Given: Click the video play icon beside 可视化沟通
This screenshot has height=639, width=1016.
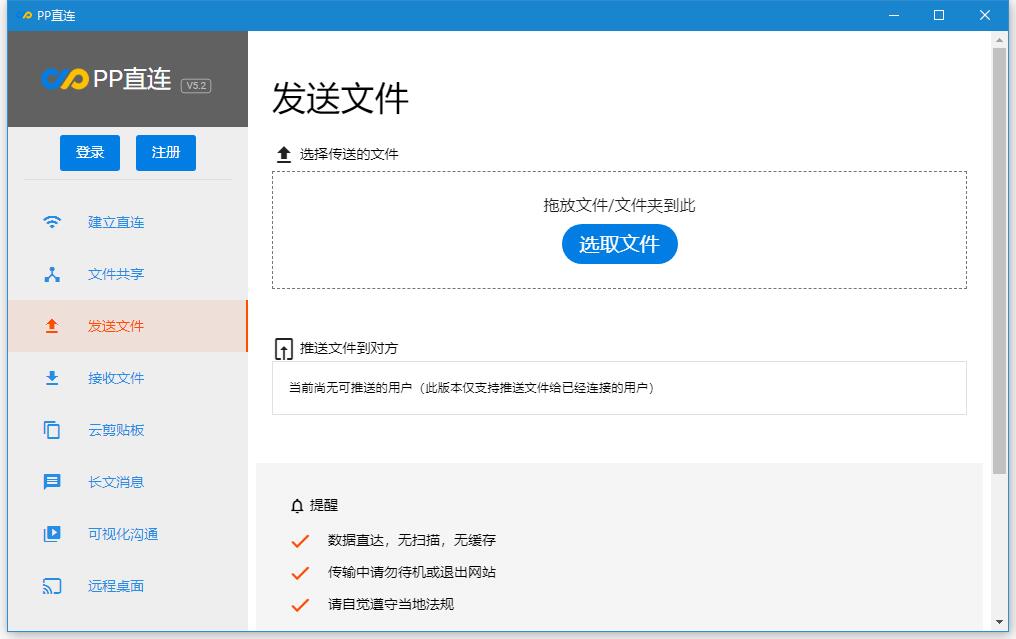Looking at the screenshot, I should pyautogui.click(x=52, y=533).
